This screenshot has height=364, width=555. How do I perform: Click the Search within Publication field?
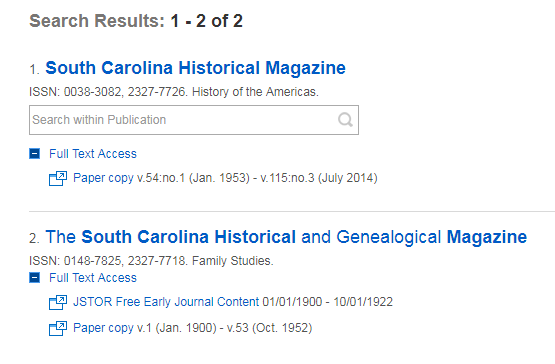194,120
